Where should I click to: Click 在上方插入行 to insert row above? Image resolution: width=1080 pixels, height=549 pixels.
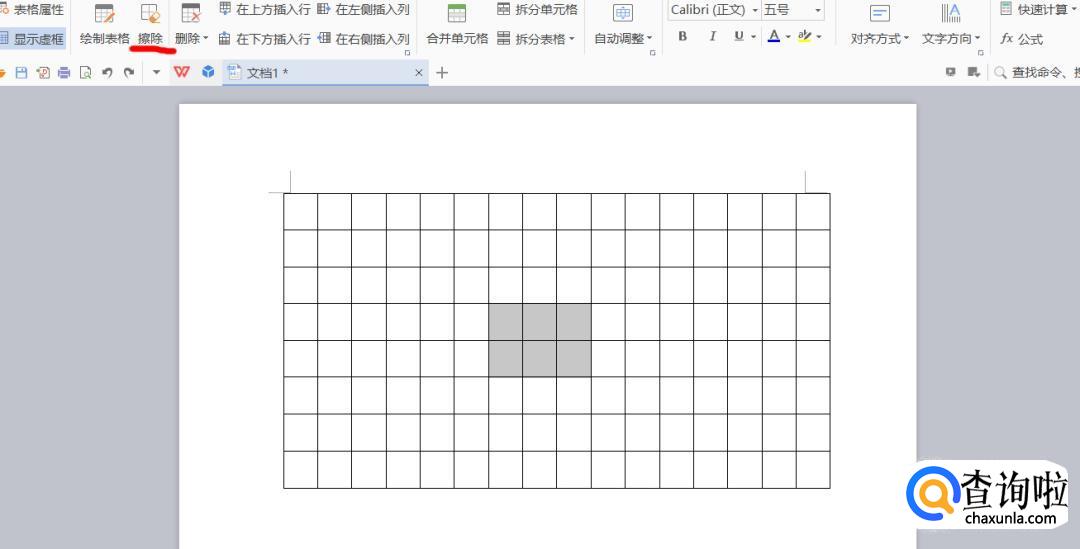(x=264, y=9)
